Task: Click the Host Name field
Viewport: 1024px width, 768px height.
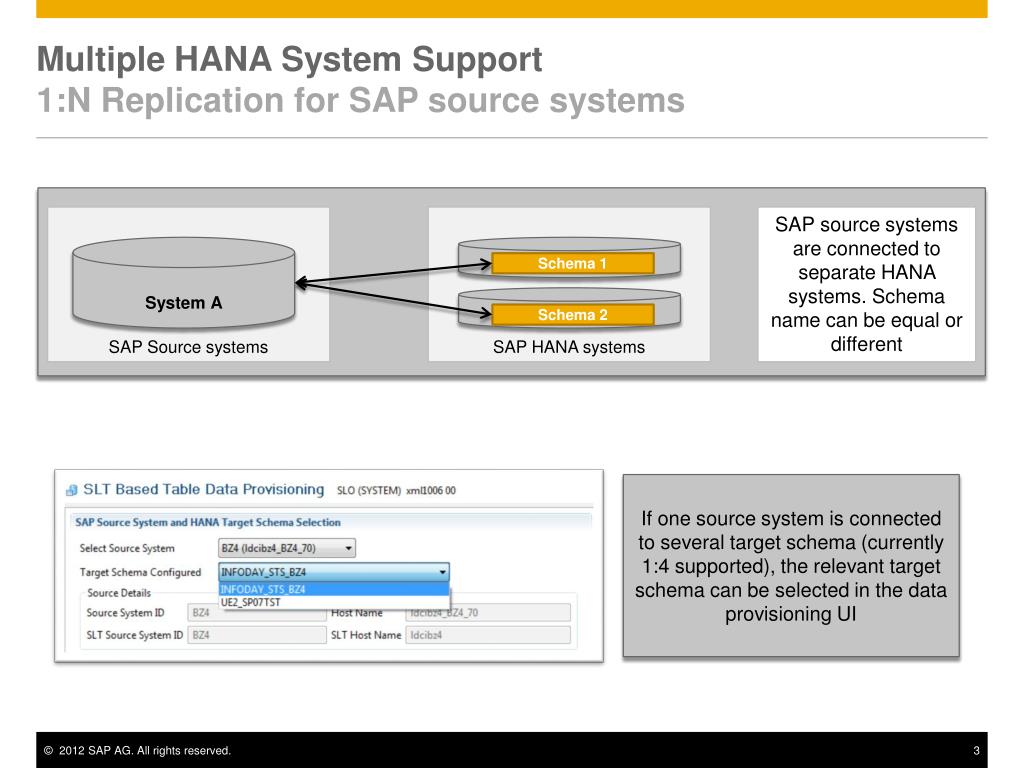Action: (x=488, y=613)
